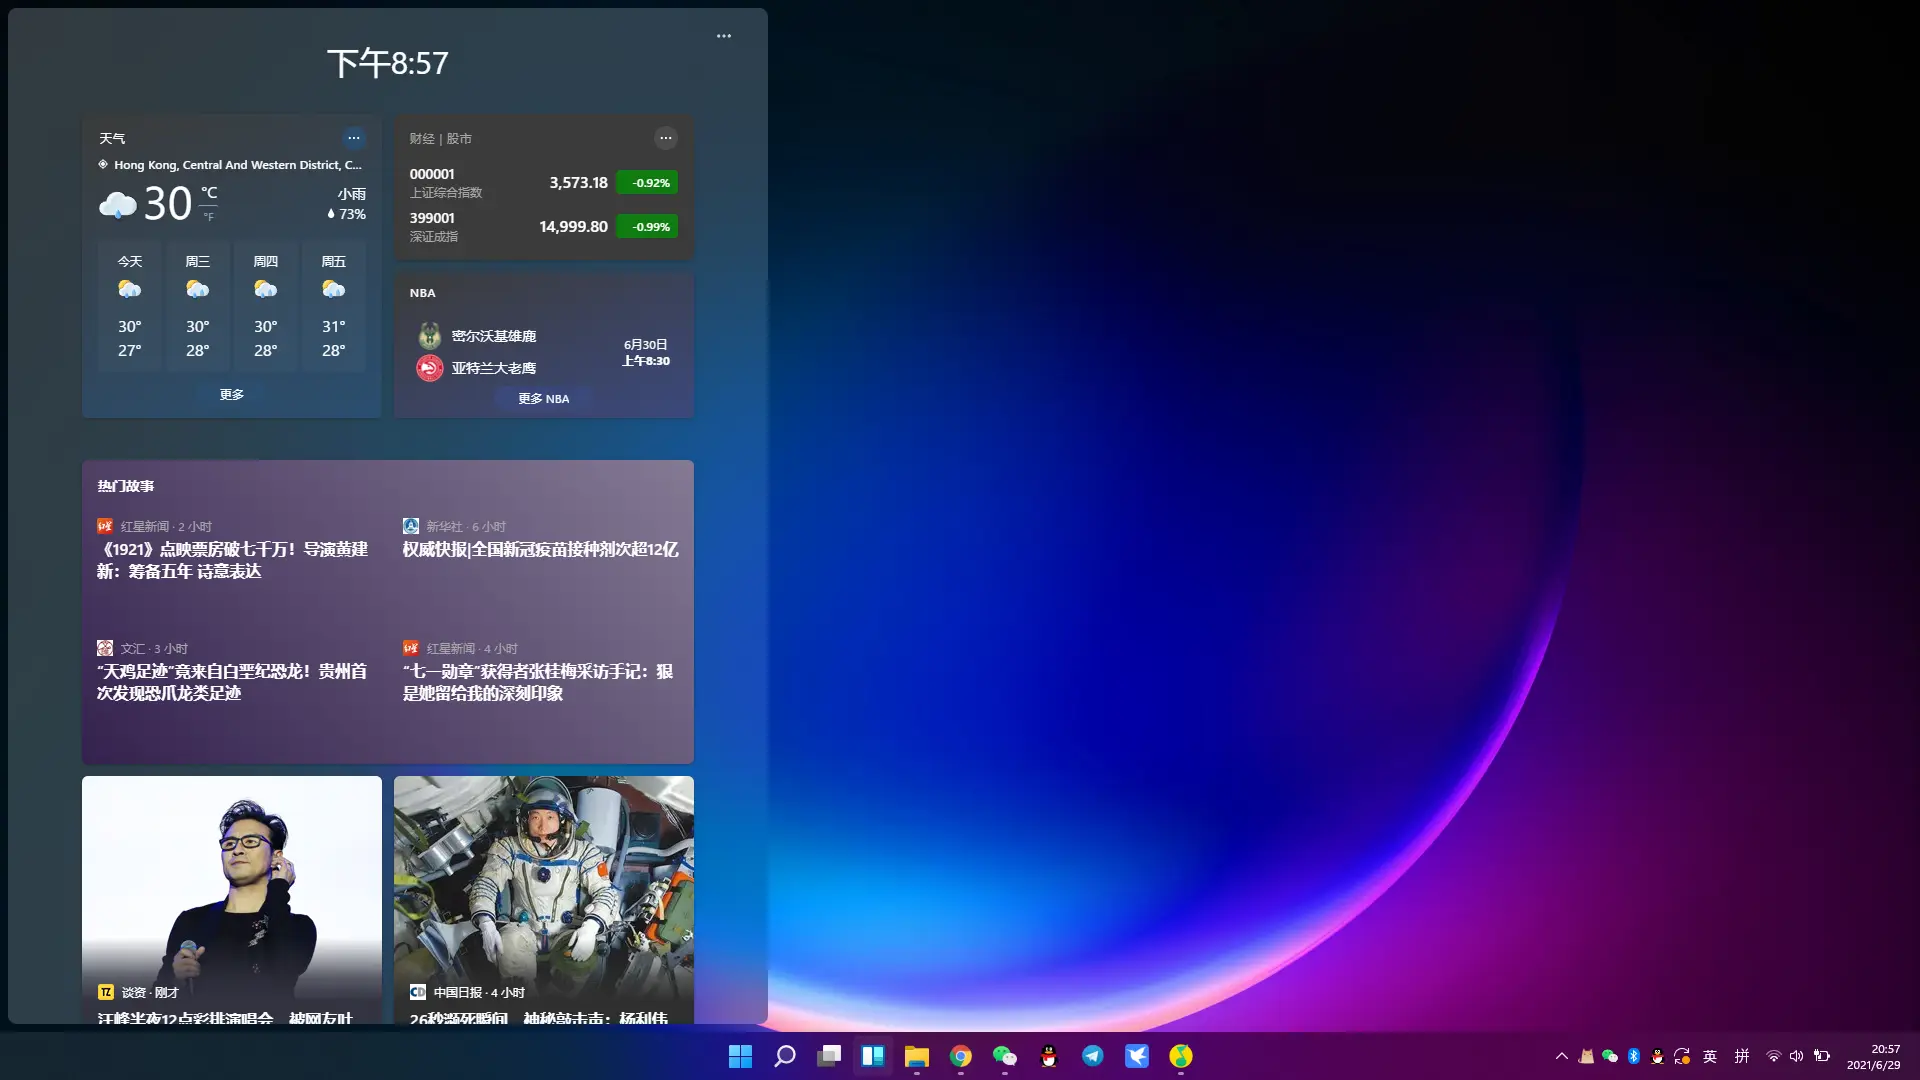Viewport: 1920px width, 1080px height.
Task: Click the WeChat system tray icon
Action: [x=1610, y=1056]
